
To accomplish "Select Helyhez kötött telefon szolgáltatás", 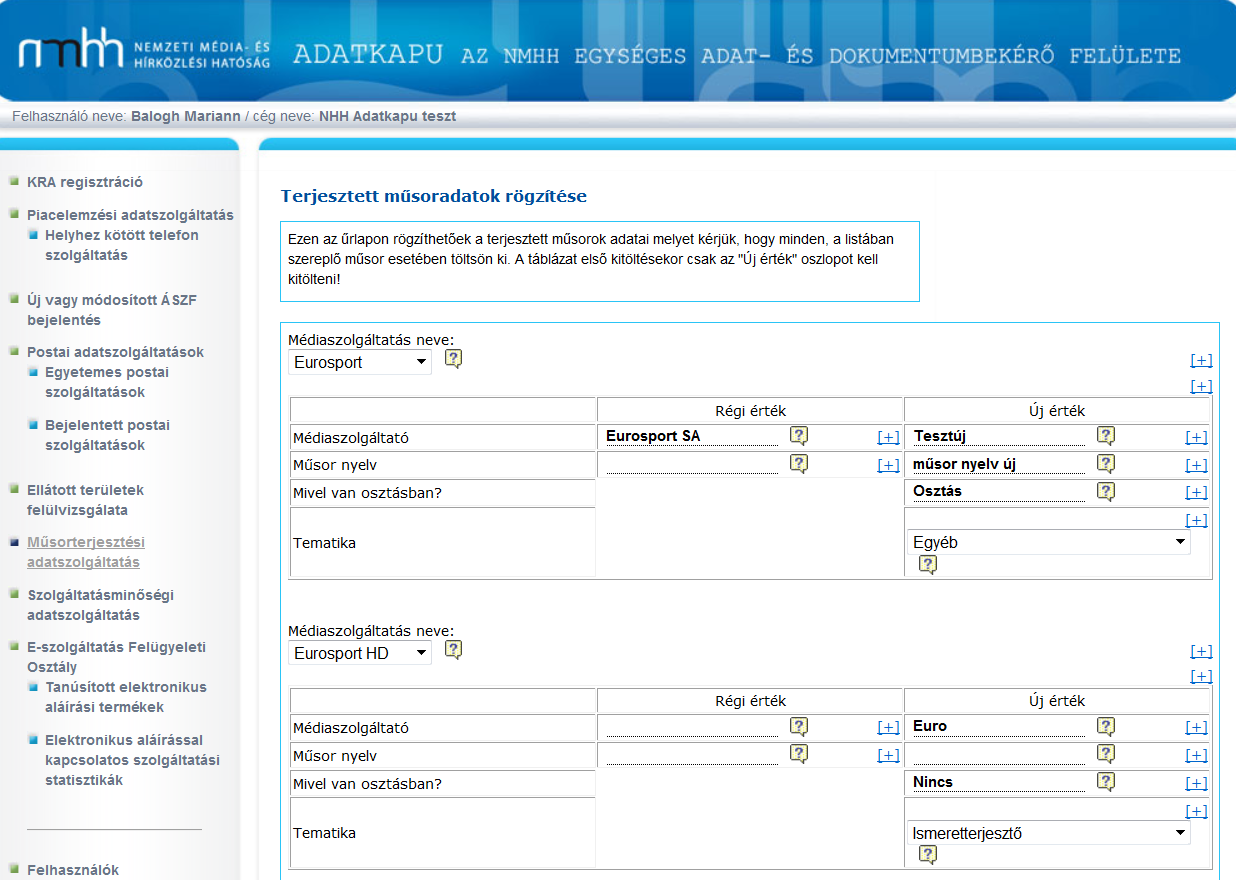I will pyautogui.click(x=122, y=245).
